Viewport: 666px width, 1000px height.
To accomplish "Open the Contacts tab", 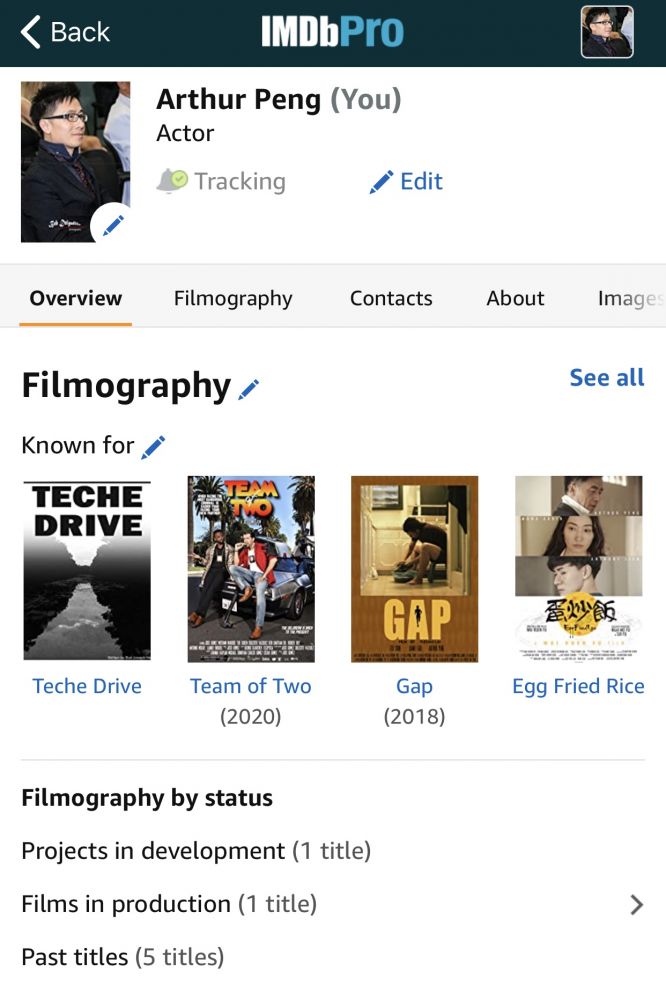I will click(391, 298).
